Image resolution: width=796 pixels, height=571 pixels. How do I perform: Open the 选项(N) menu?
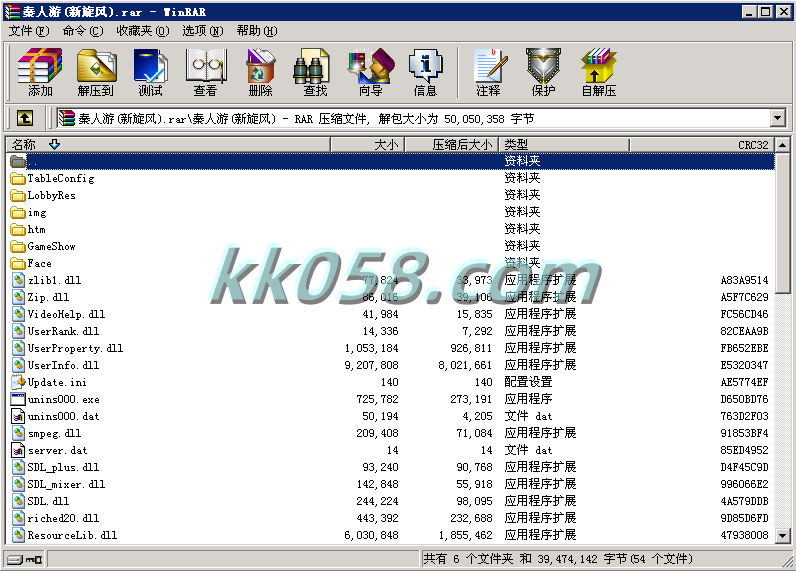point(203,31)
